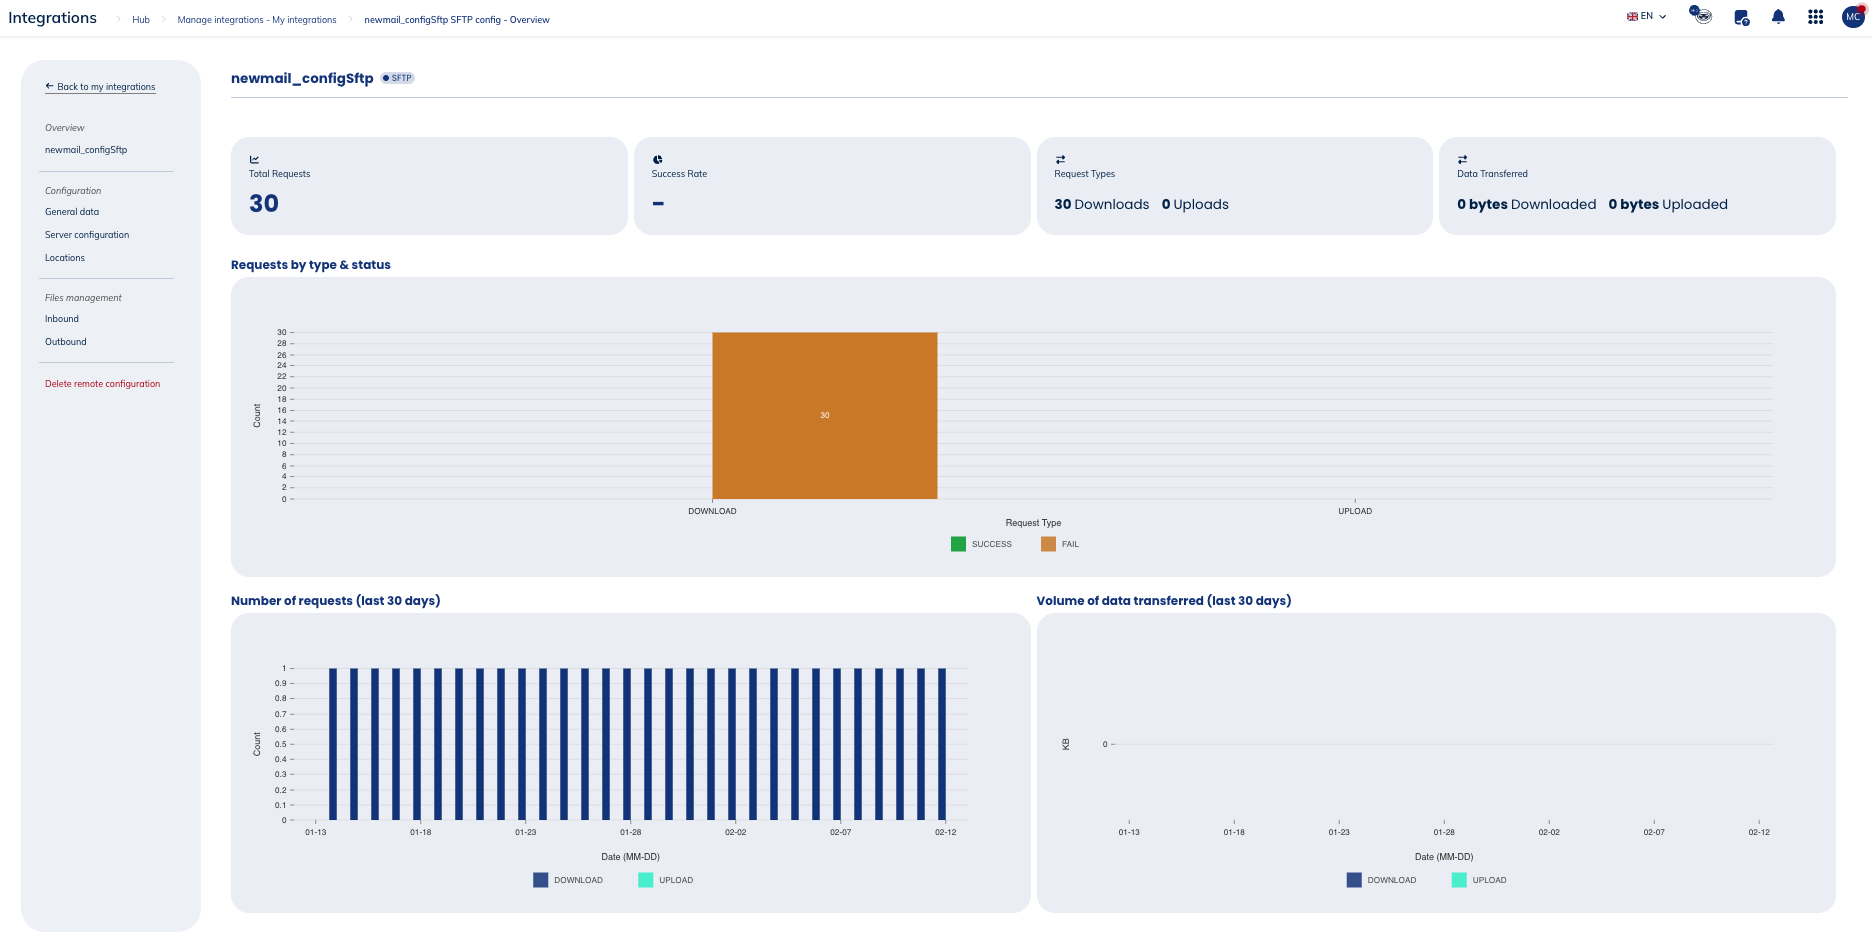Go back to my integrations
The image size is (1872, 942).
click(100, 87)
